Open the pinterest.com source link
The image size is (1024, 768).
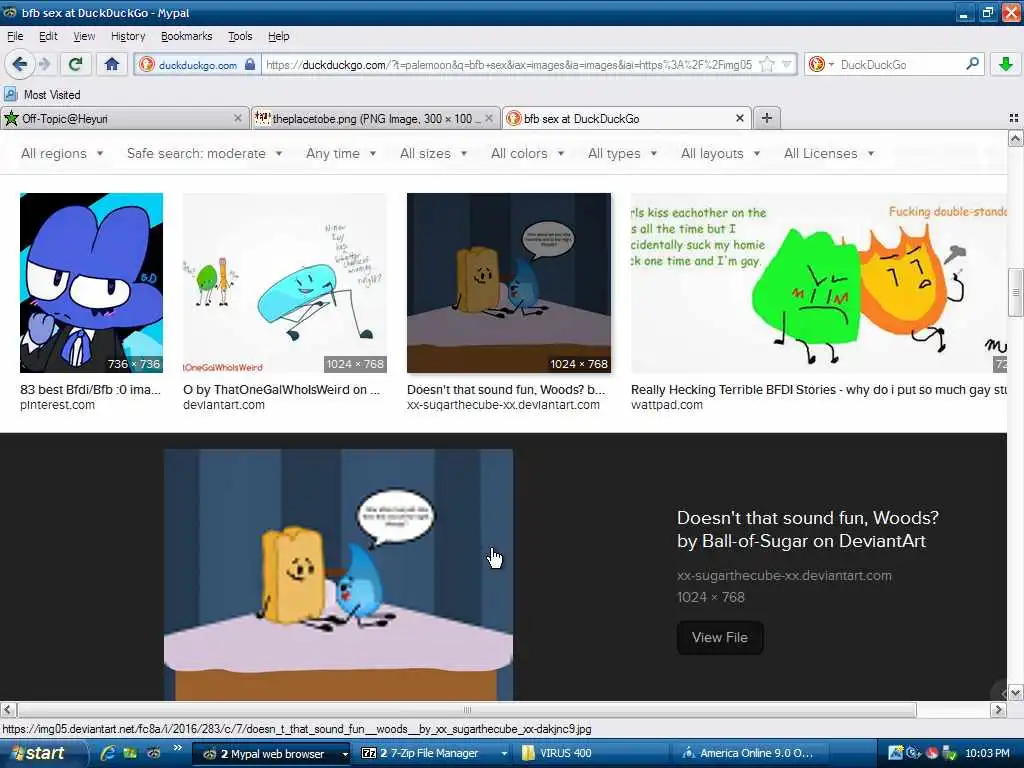pyautogui.click(x=57, y=405)
